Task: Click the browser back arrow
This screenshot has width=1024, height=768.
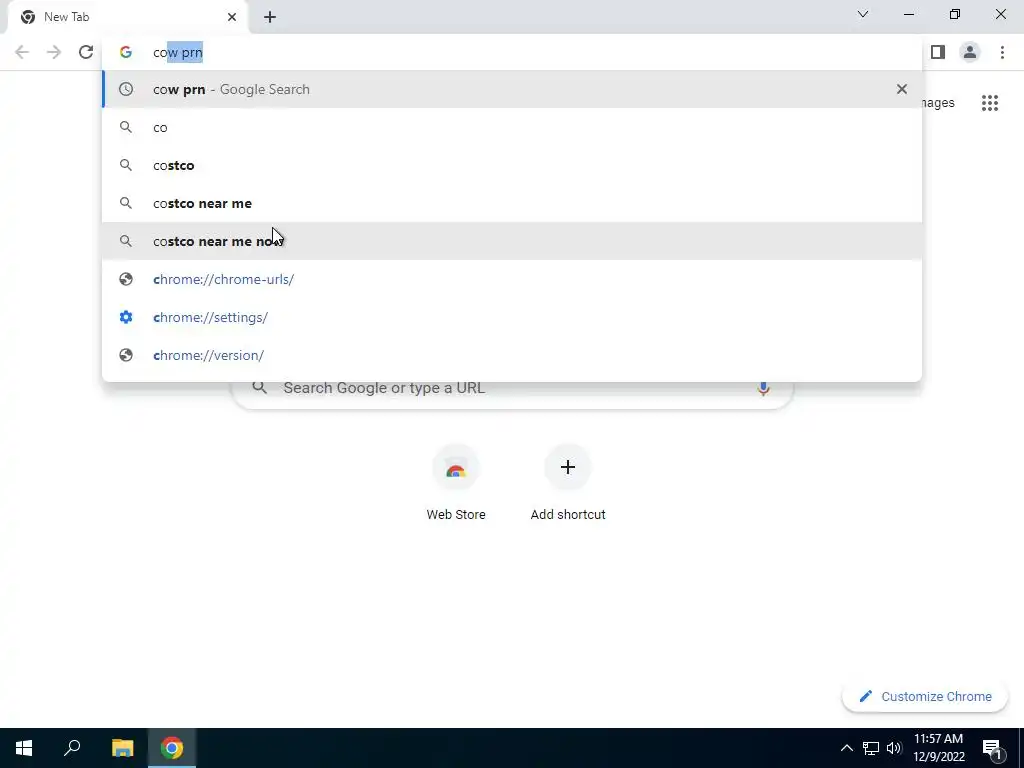Action: click(22, 52)
